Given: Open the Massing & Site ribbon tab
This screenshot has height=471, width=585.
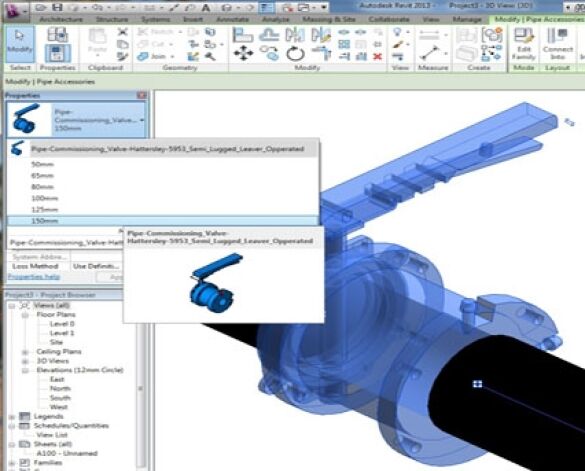Looking at the screenshot, I should click(x=329, y=19).
